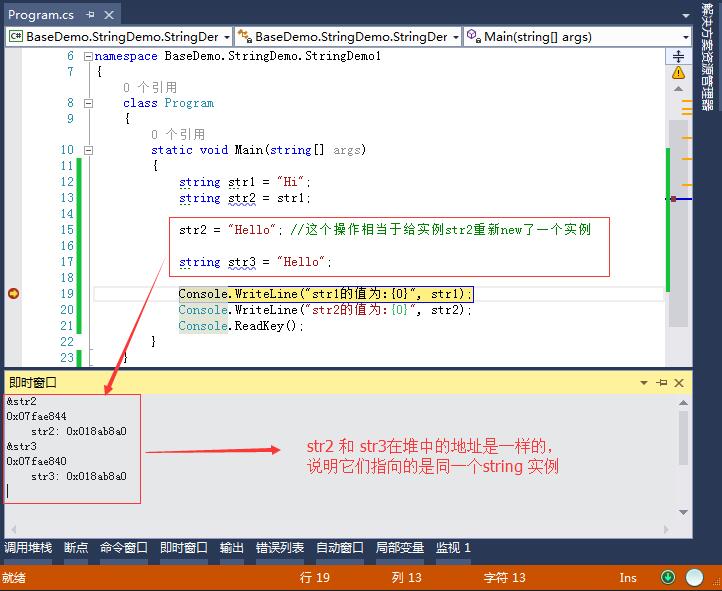This screenshot has height=591, width=722.
Task: Click the Immediate window horizontal scroll left arrow
Action: point(14,529)
